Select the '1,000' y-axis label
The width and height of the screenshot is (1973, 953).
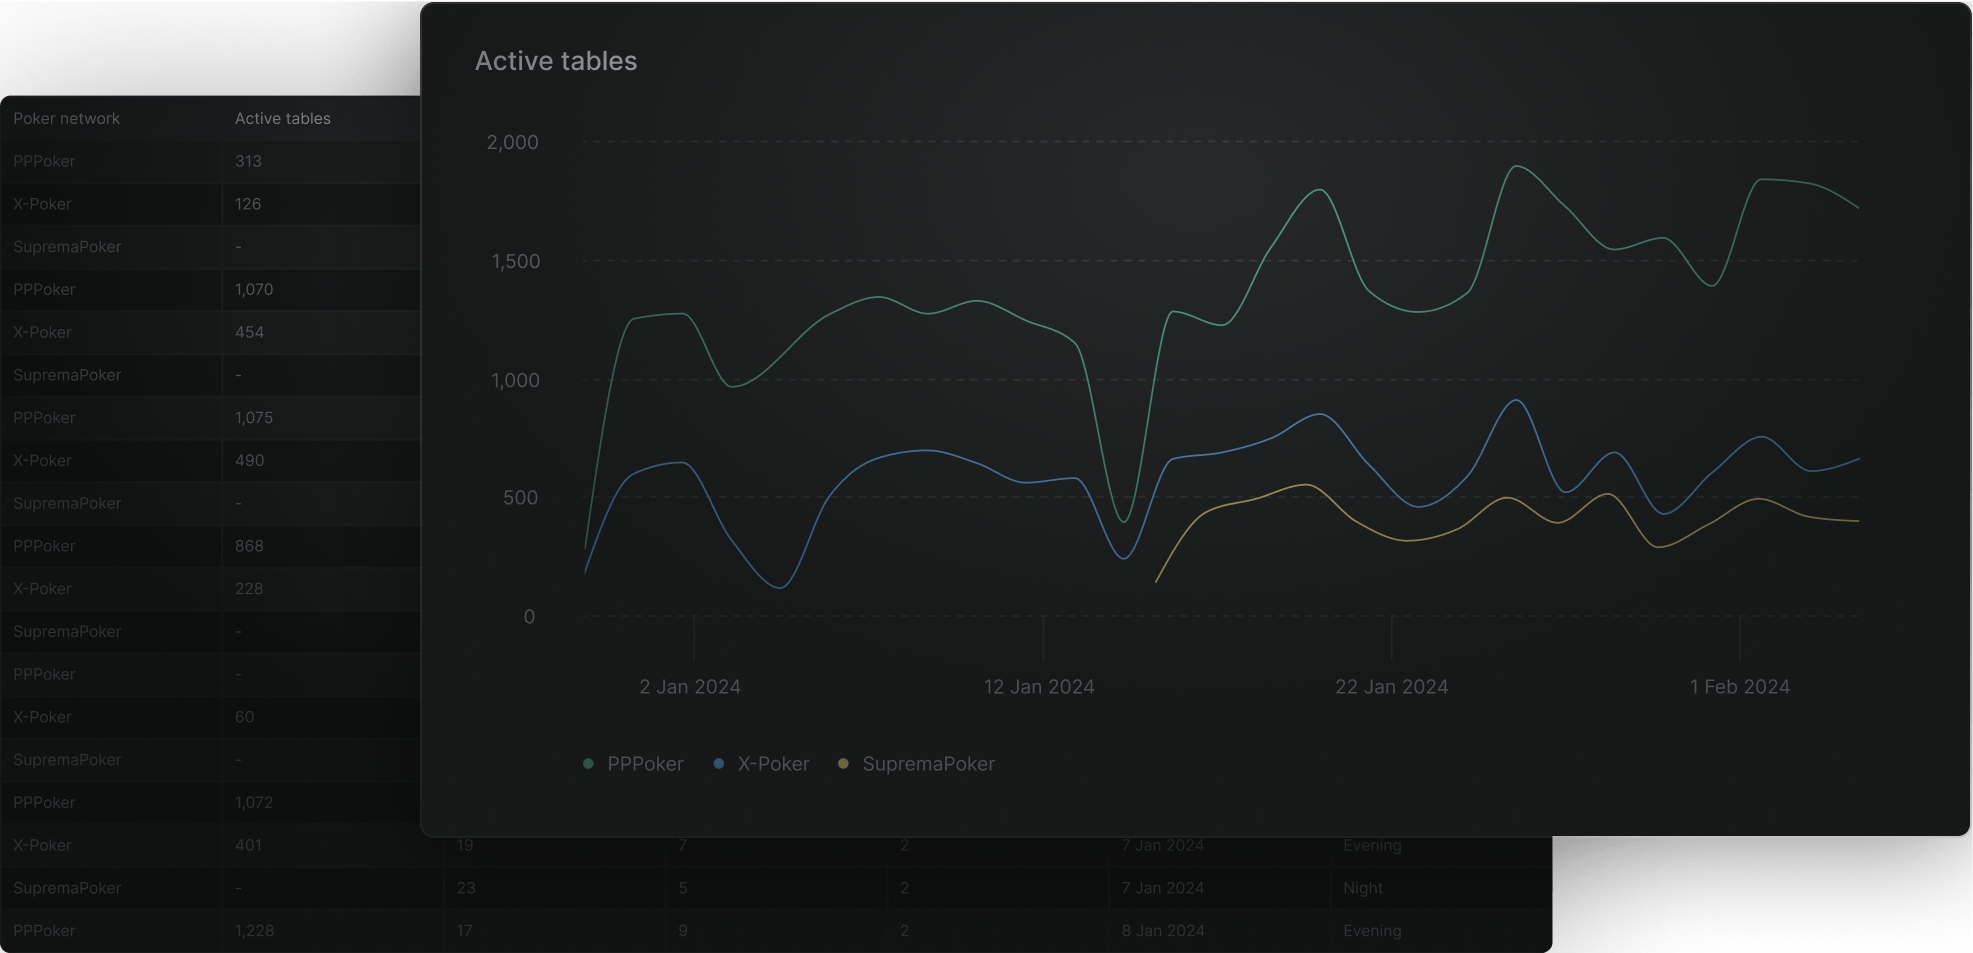point(515,380)
